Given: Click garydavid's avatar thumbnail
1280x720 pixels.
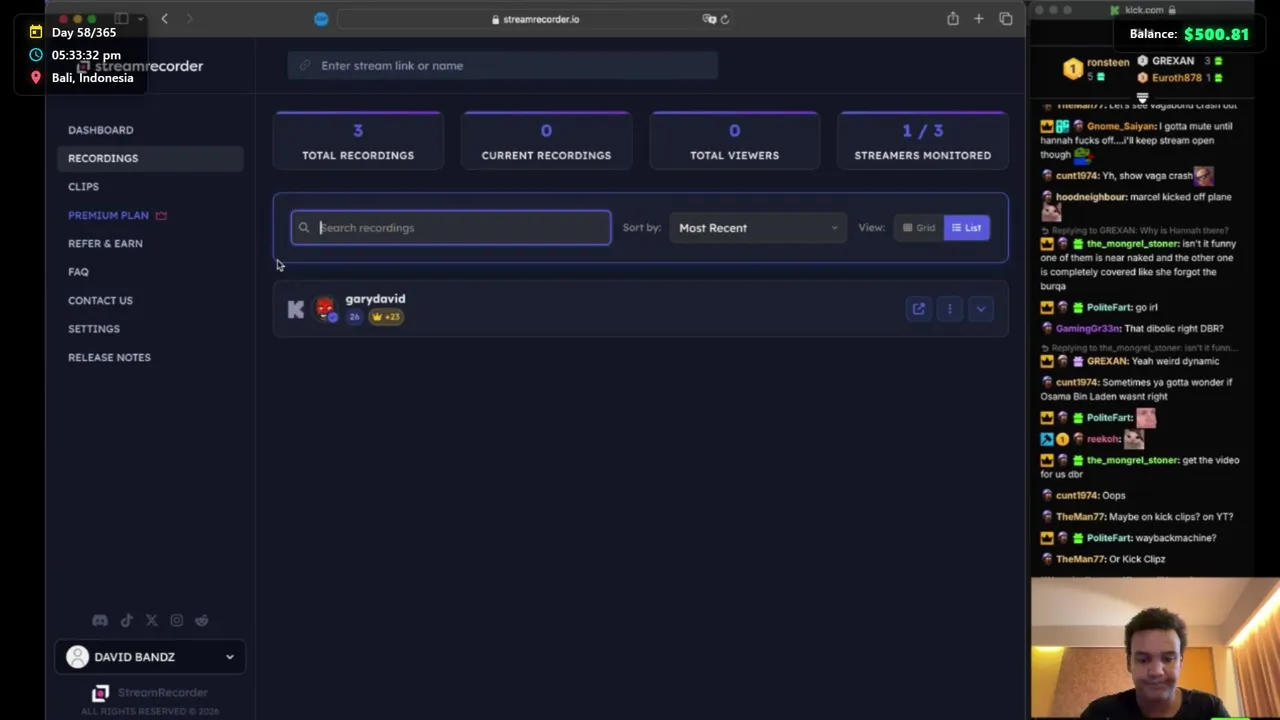Looking at the screenshot, I should [325, 309].
